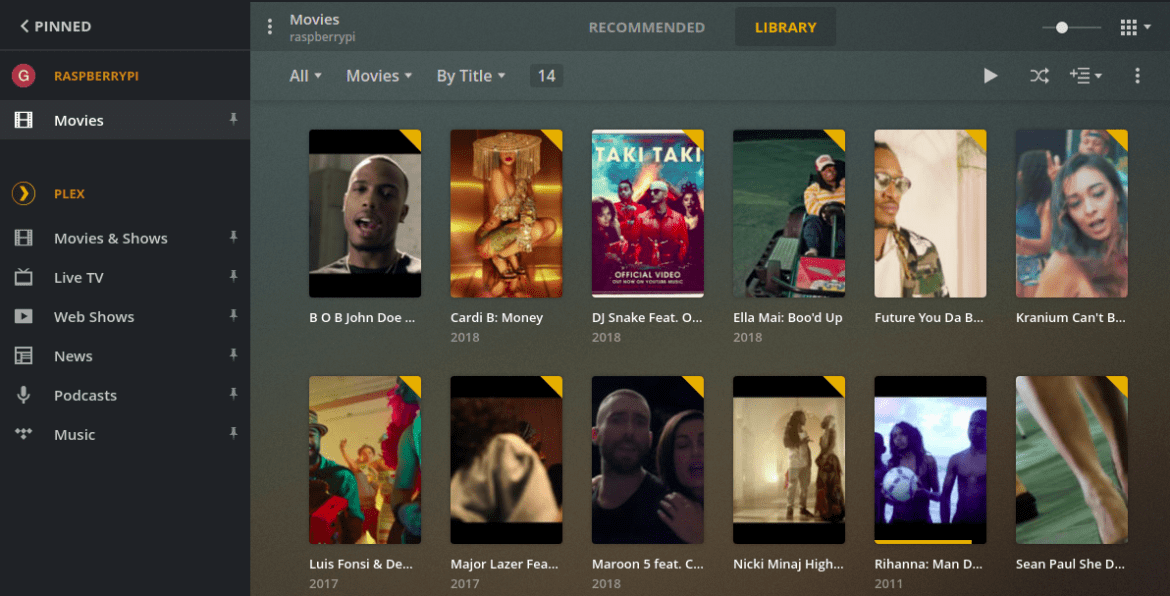The image size is (1170, 596).
Task: Open the Luis Fonsi & De... poster
Action: (x=365, y=459)
